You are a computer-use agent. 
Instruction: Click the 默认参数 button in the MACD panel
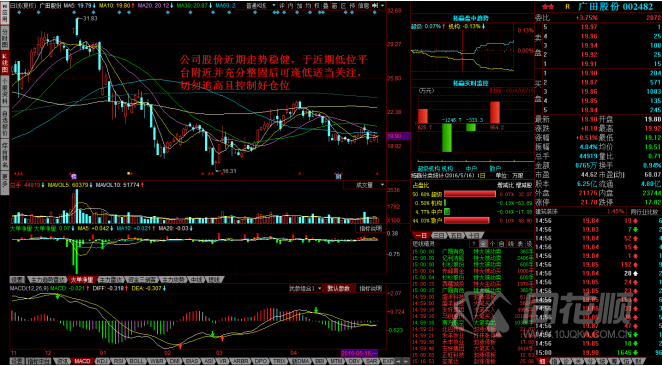click(x=339, y=288)
